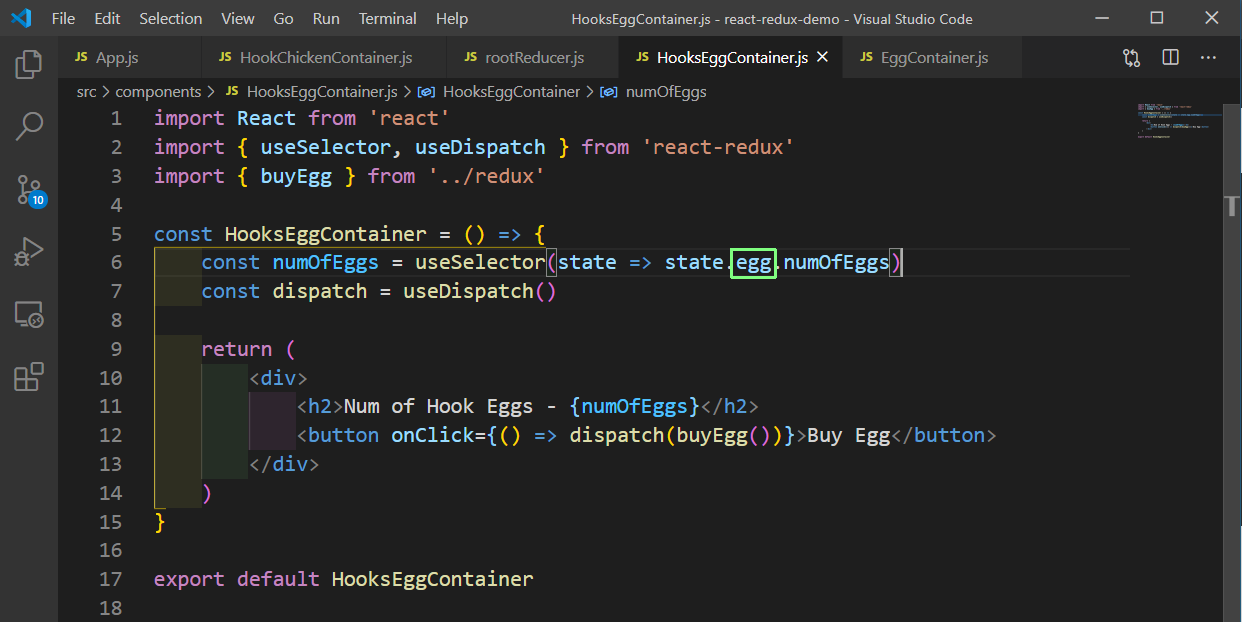The image size is (1242, 622).
Task: Click the closing div tag line 13
Action: pos(284,465)
